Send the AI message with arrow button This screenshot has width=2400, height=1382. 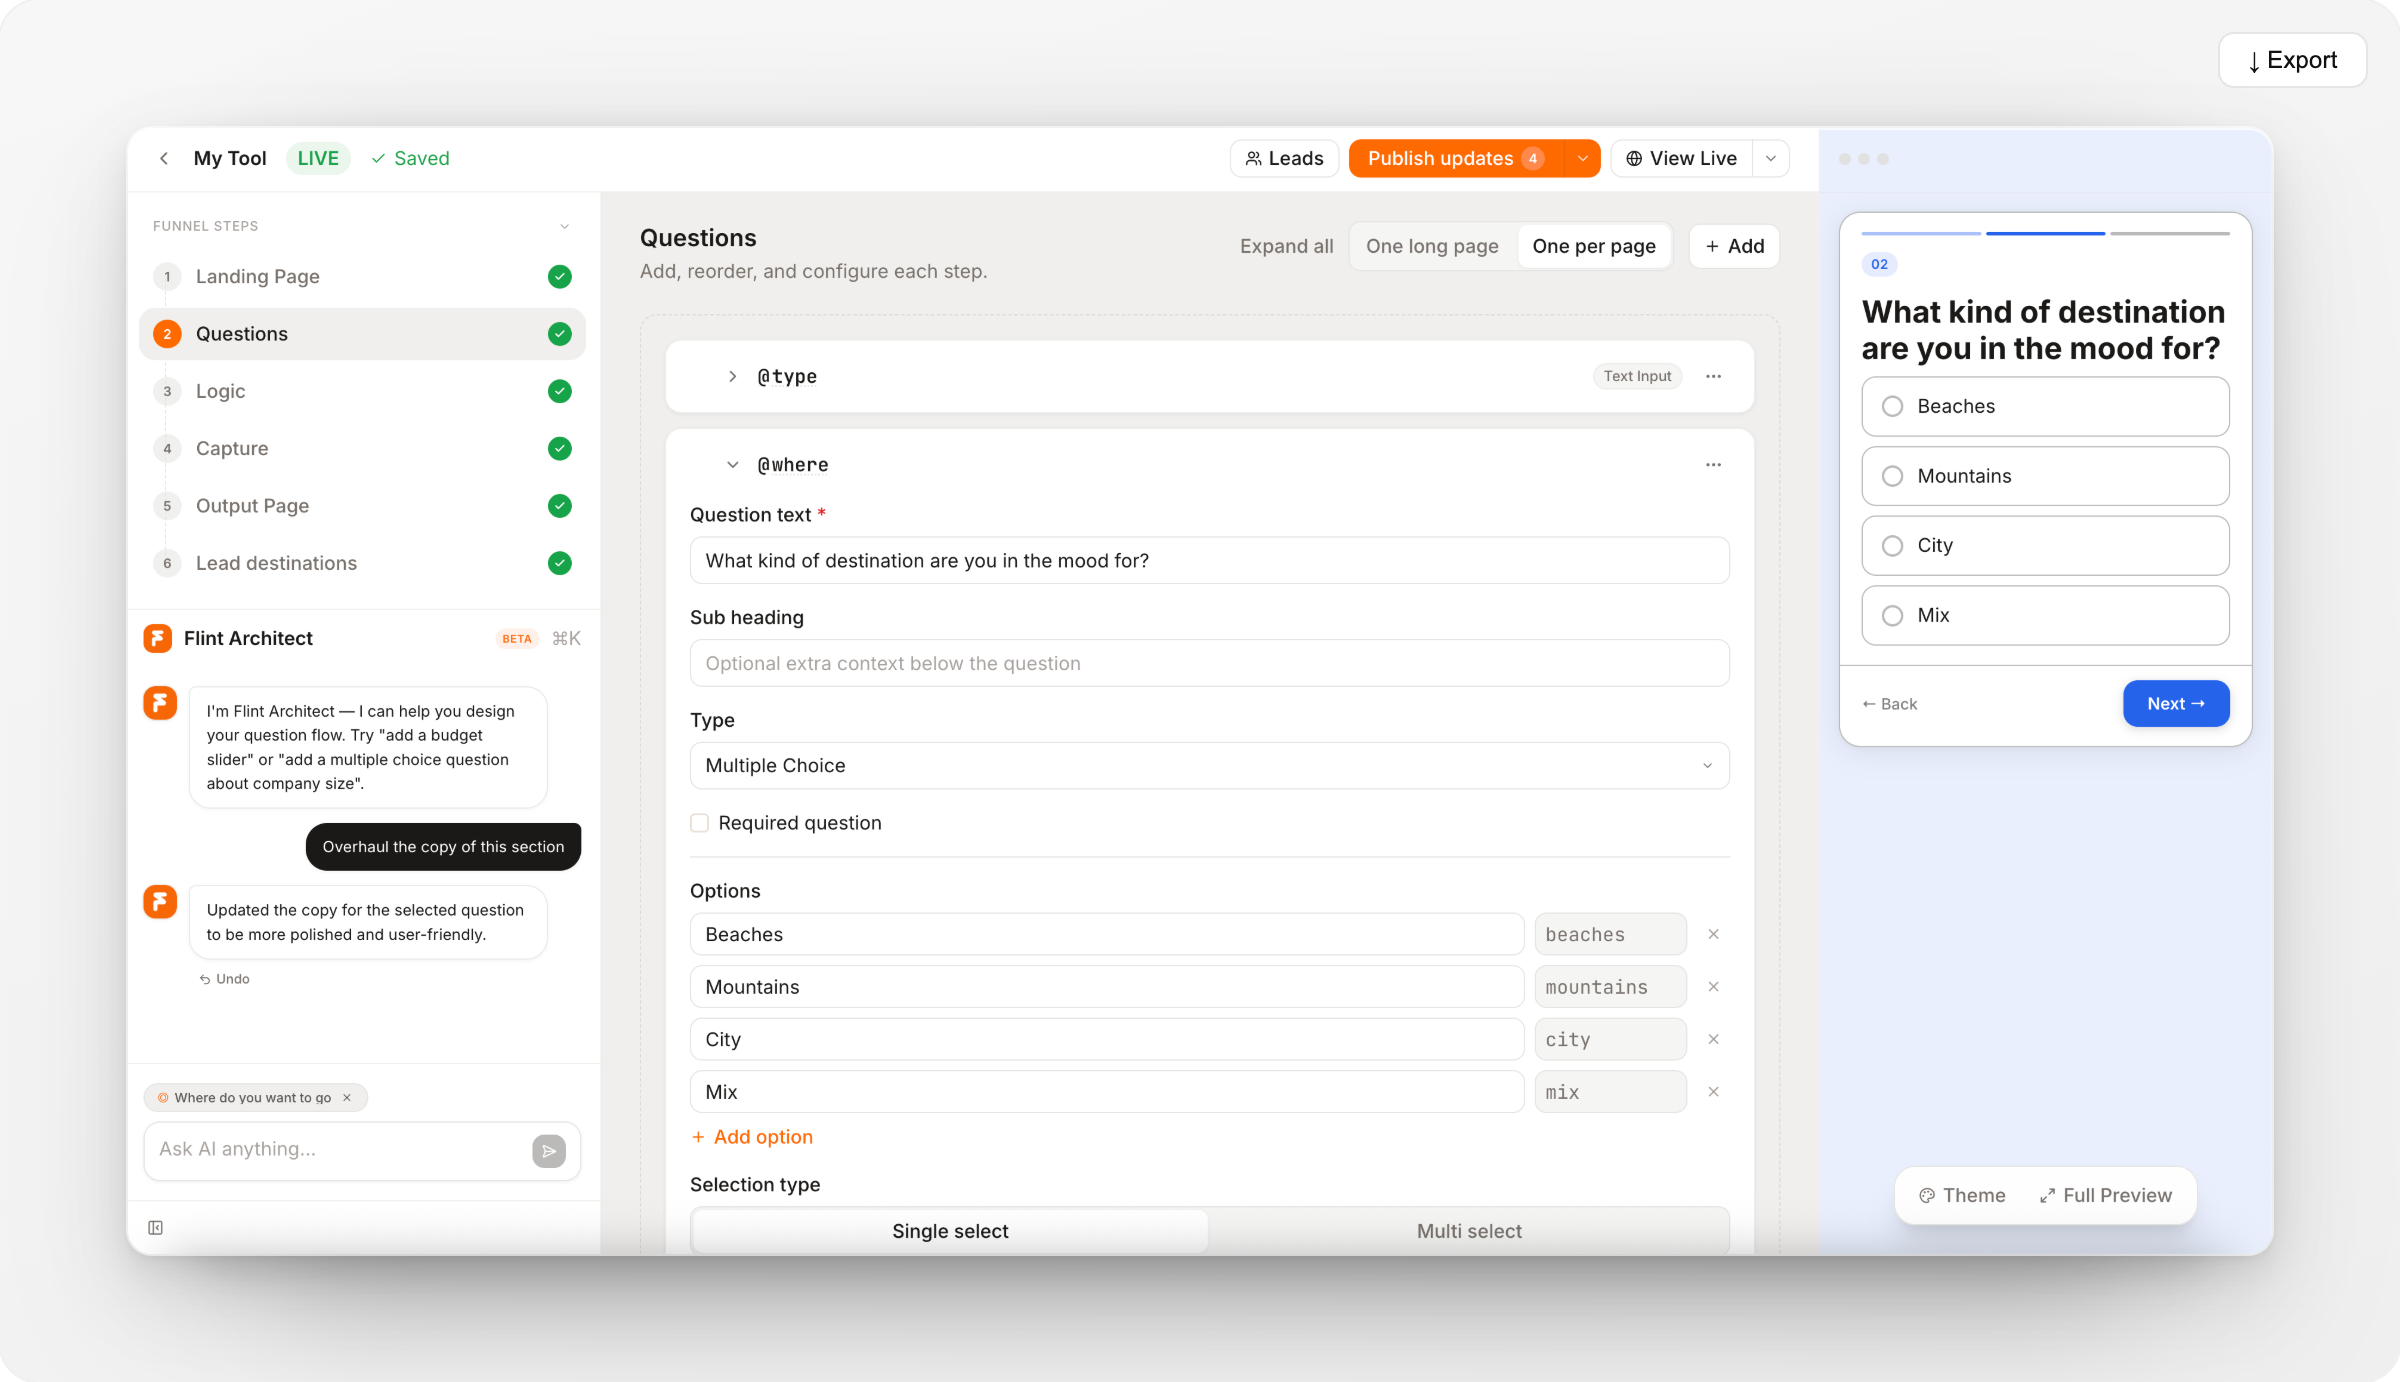(549, 1151)
